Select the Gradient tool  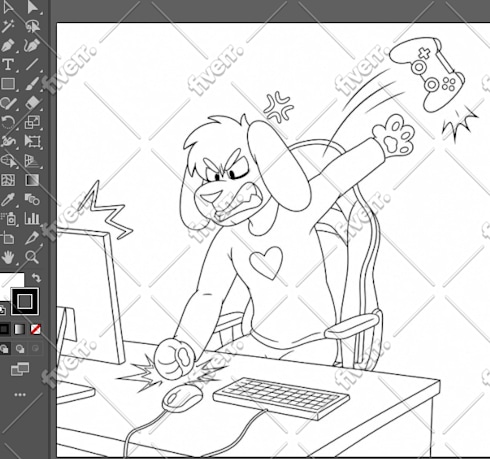pos(32,180)
